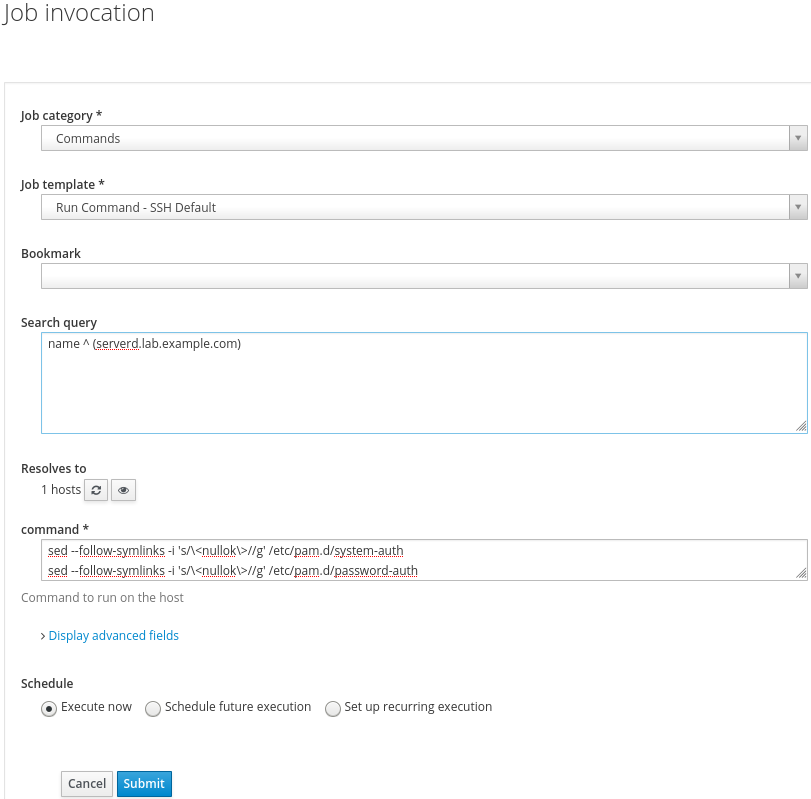Click the Display advanced fields chevron

coord(43,636)
